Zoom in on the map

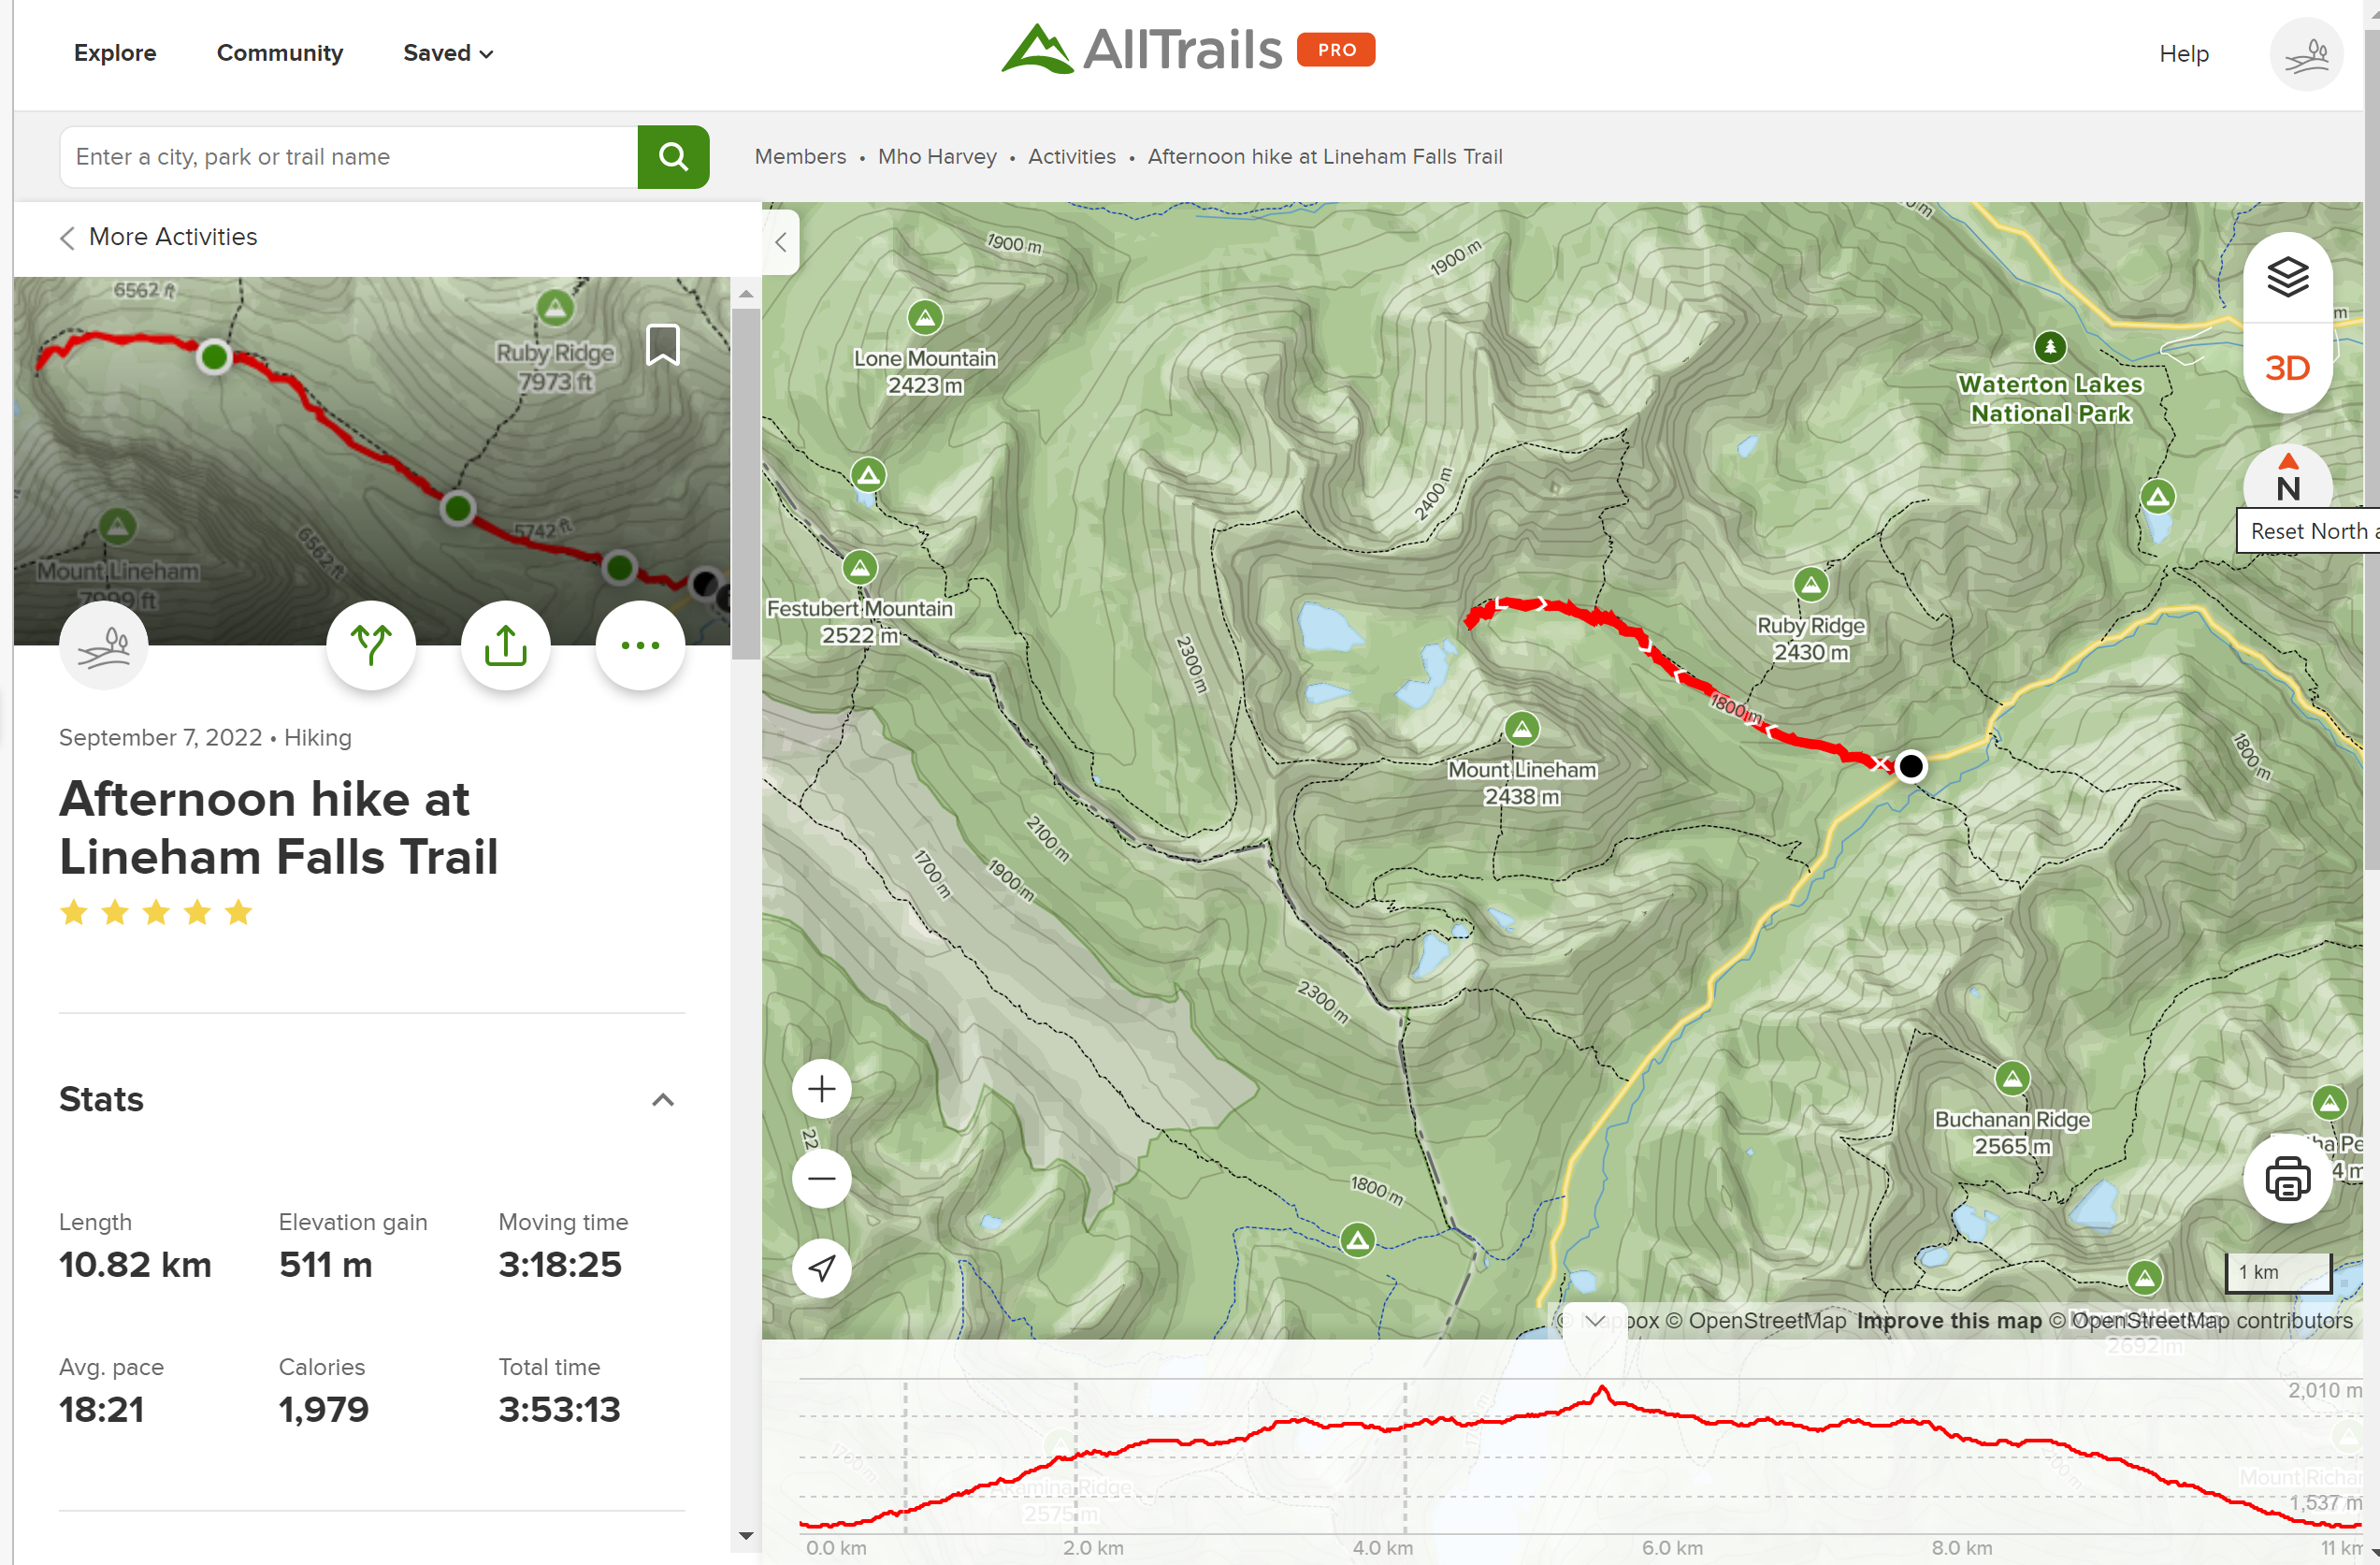(821, 1089)
